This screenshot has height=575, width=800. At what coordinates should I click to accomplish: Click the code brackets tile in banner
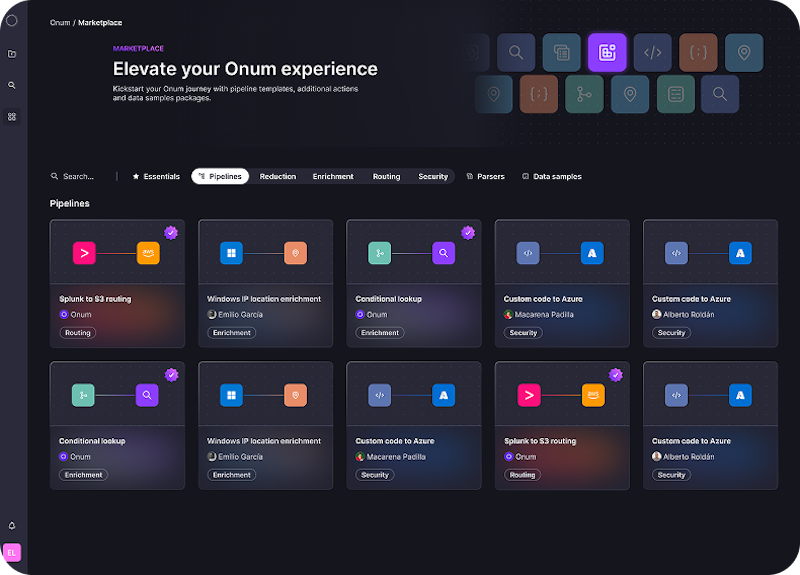pyautogui.click(x=653, y=52)
